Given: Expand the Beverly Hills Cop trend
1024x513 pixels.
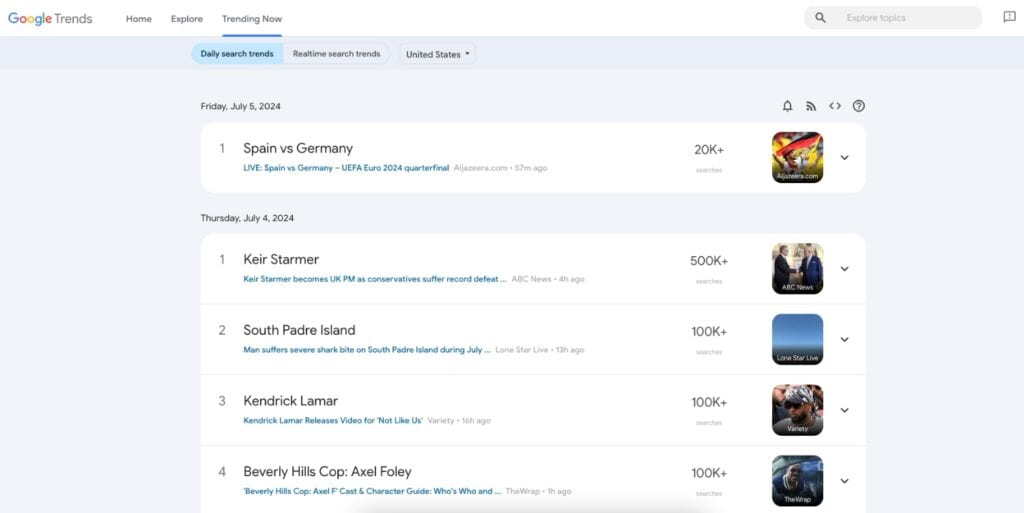Looking at the screenshot, I should coord(844,481).
